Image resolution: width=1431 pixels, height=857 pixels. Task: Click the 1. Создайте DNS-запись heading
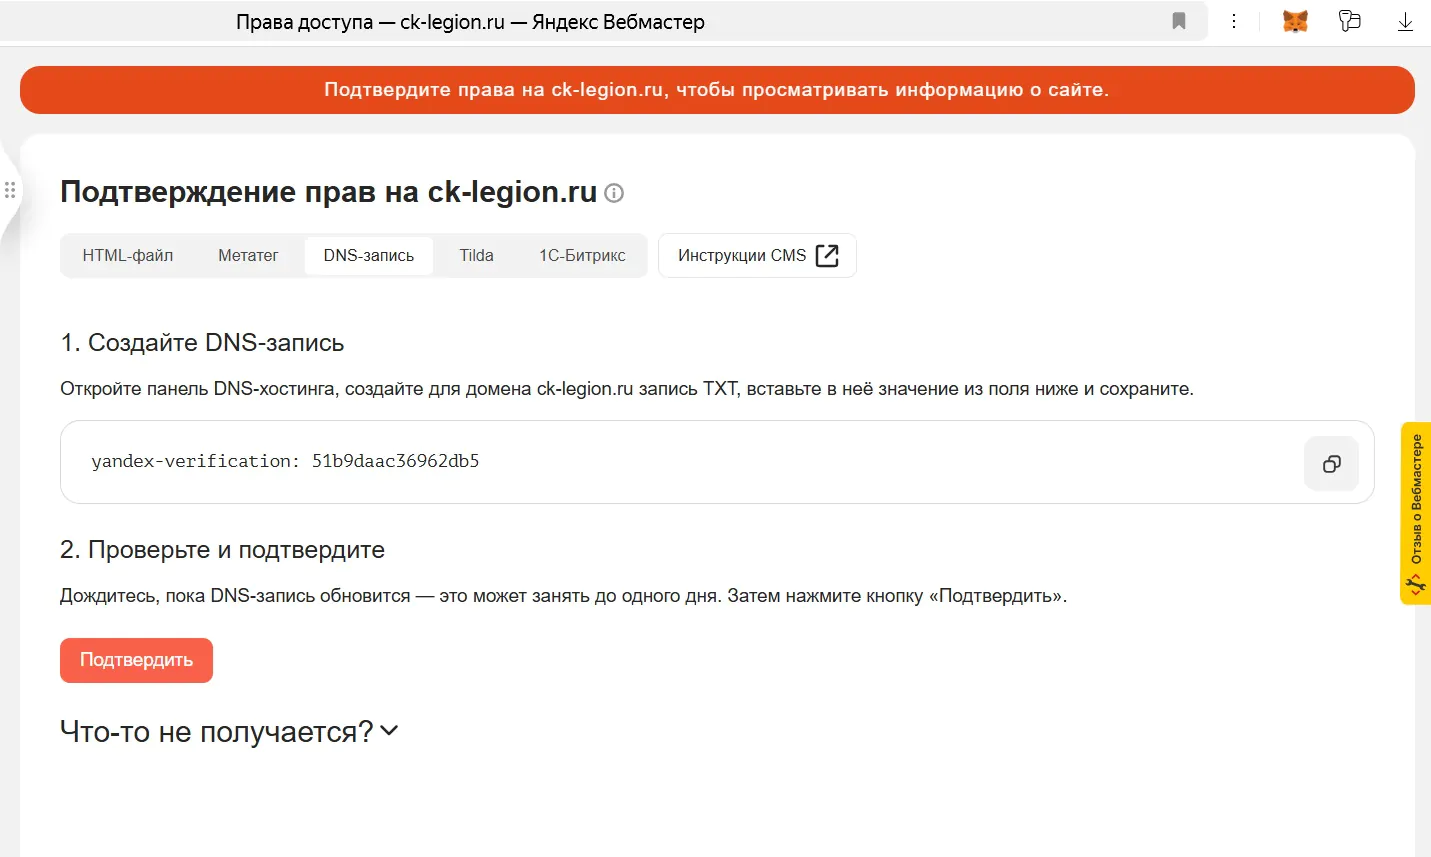pyautogui.click(x=202, y=343)
